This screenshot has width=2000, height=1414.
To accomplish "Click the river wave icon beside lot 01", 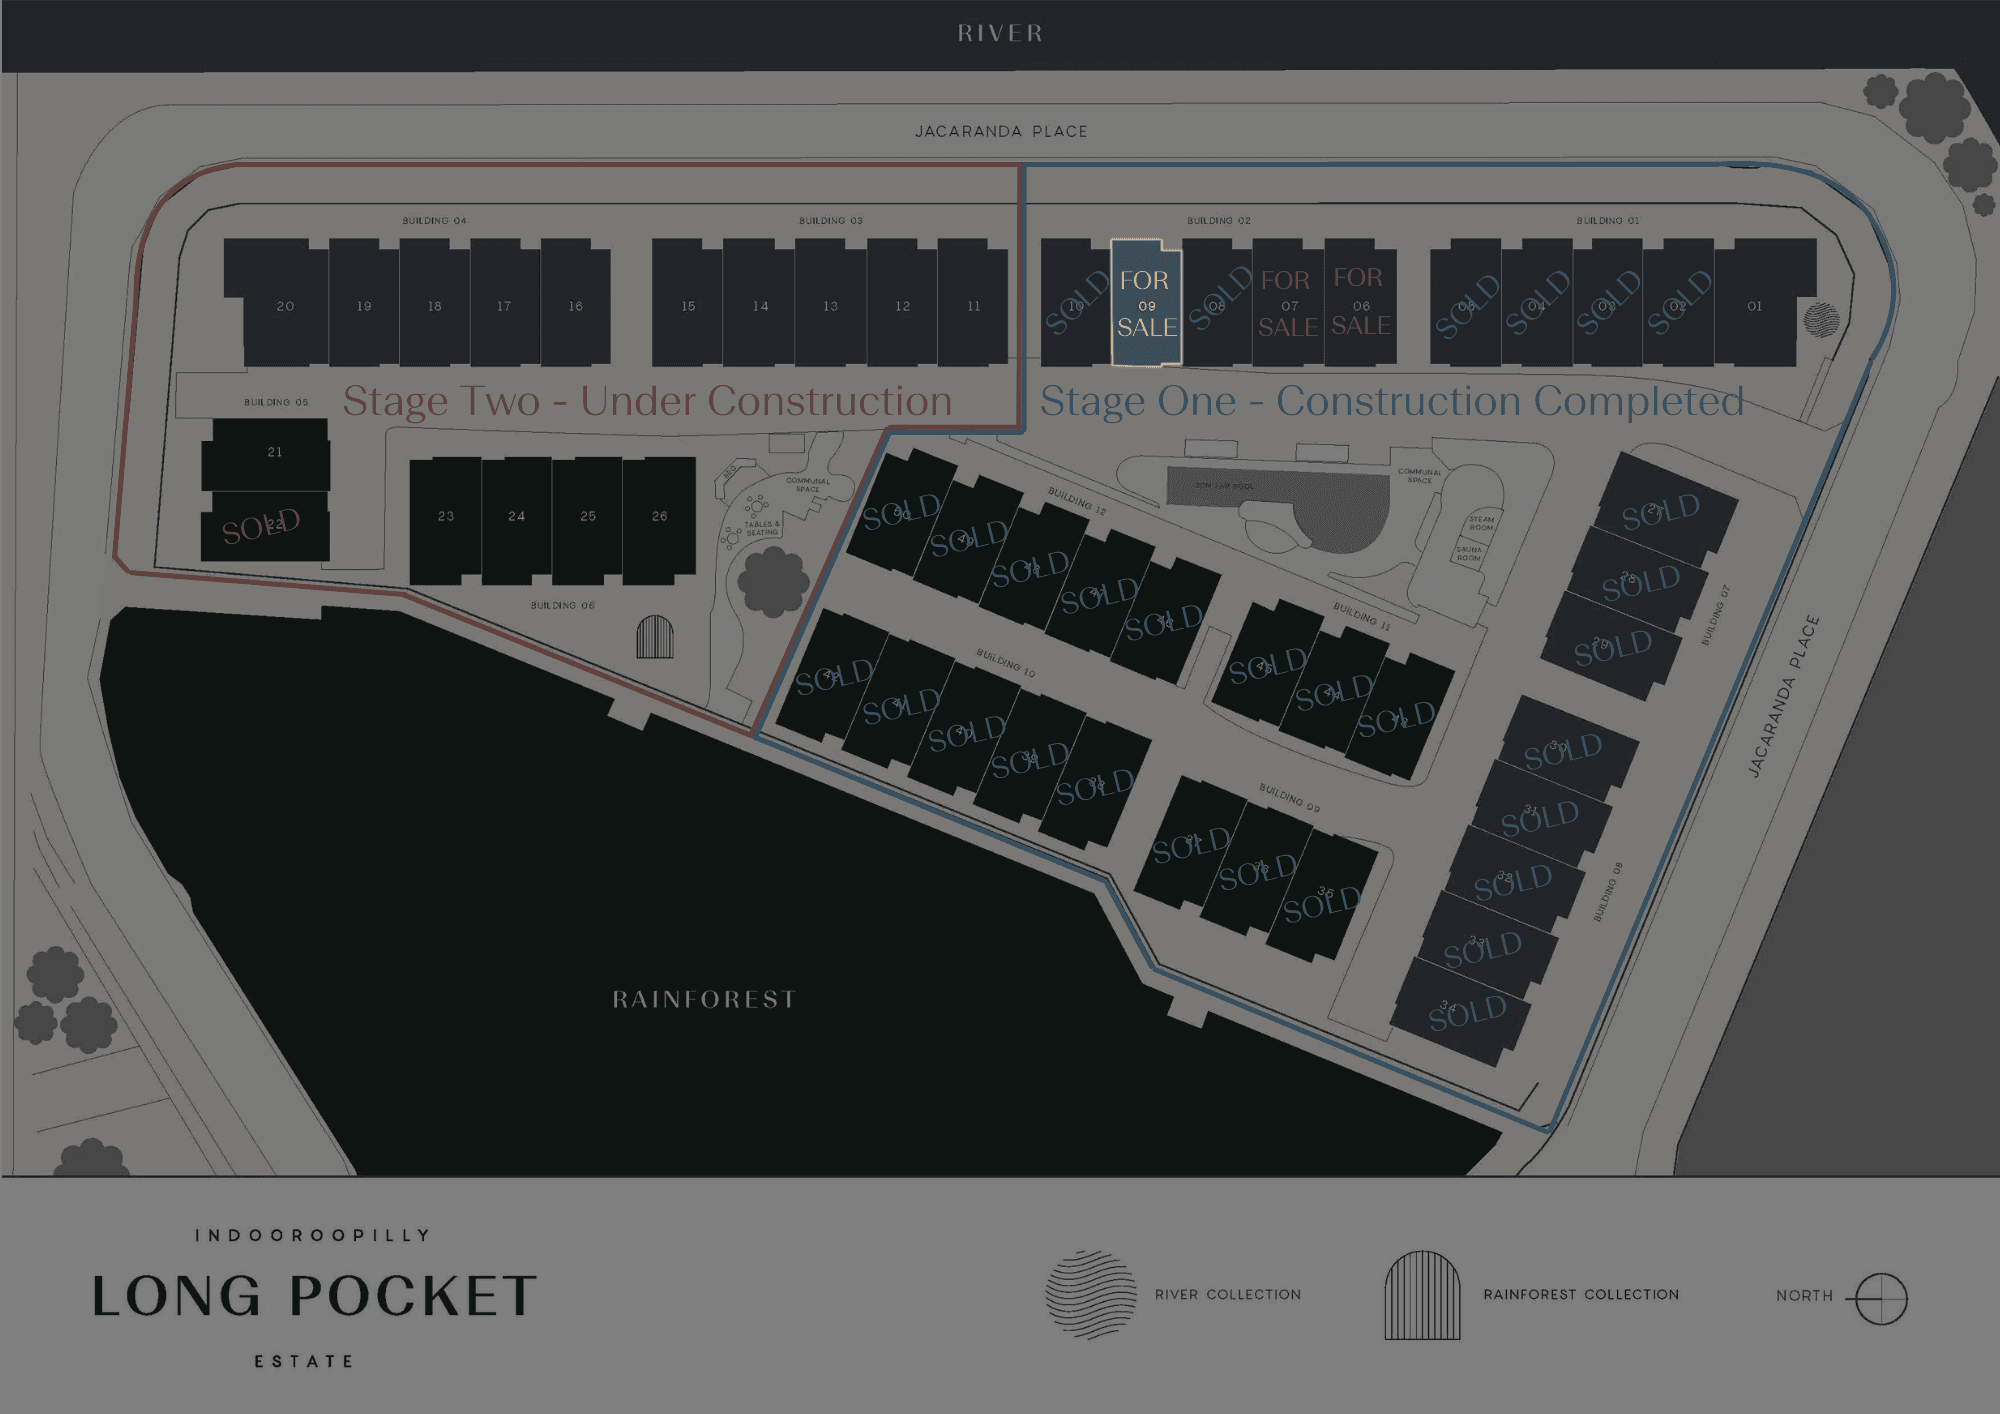I will 1821,320.
